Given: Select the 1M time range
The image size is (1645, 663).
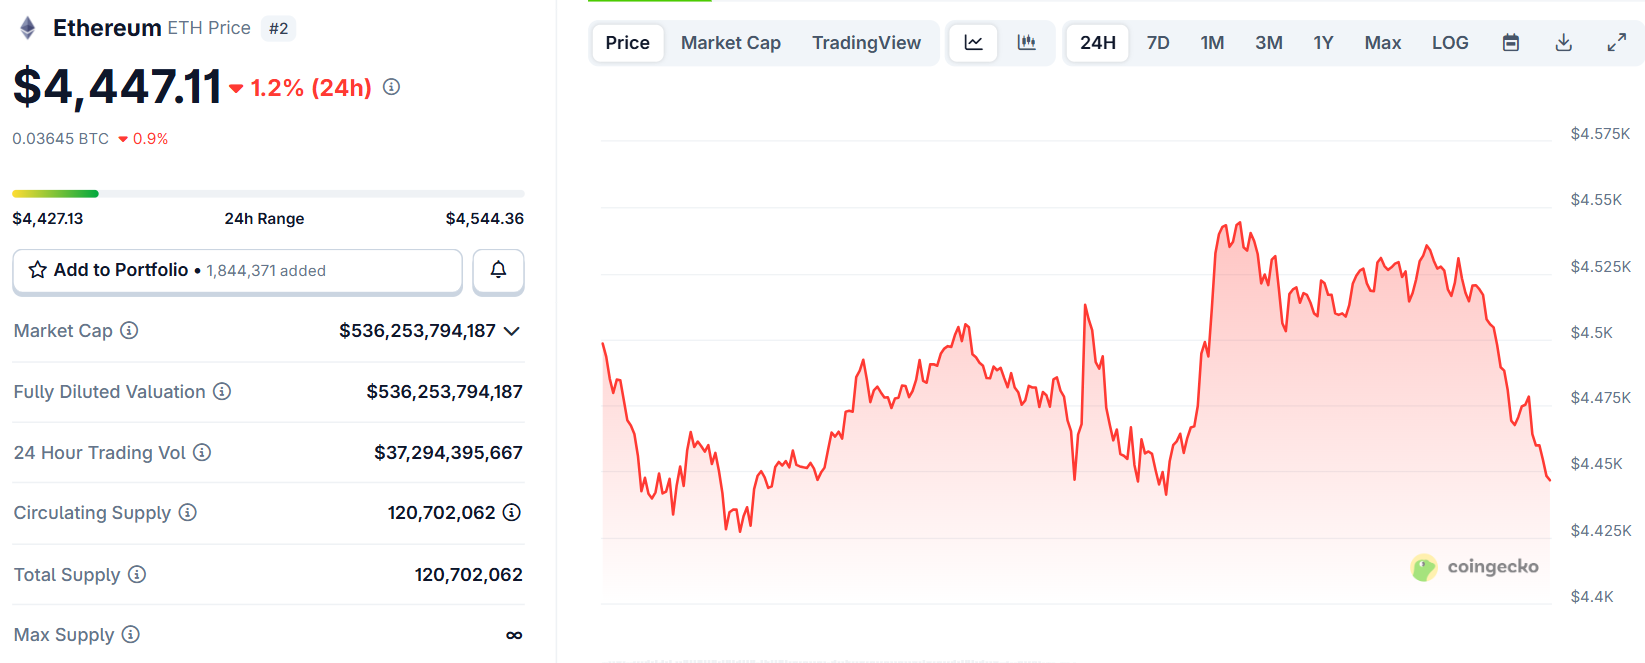Looking at the screenshot, I should click(x=1212, y=43).
